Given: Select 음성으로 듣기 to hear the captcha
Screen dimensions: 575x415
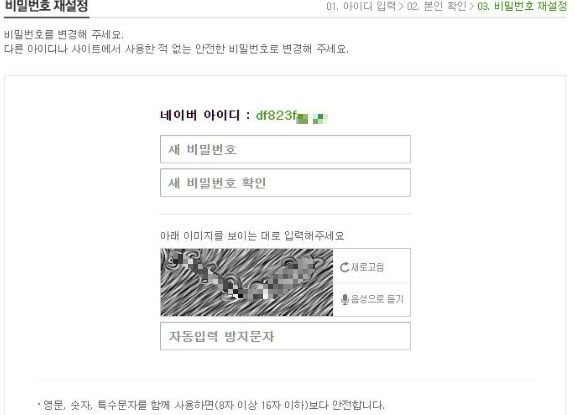Looking at the screenshot, I should tap(377, 299).
